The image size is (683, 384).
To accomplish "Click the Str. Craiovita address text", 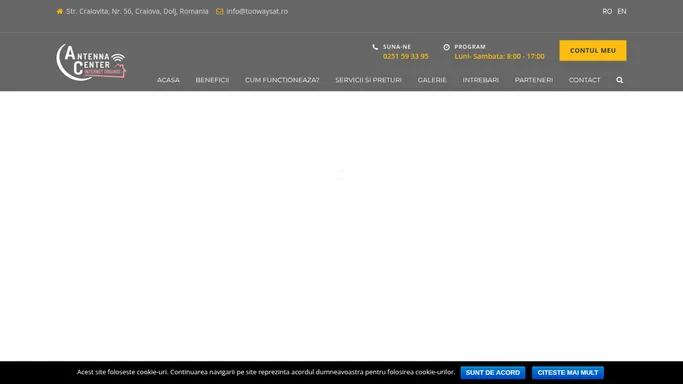I will (137, 11).
